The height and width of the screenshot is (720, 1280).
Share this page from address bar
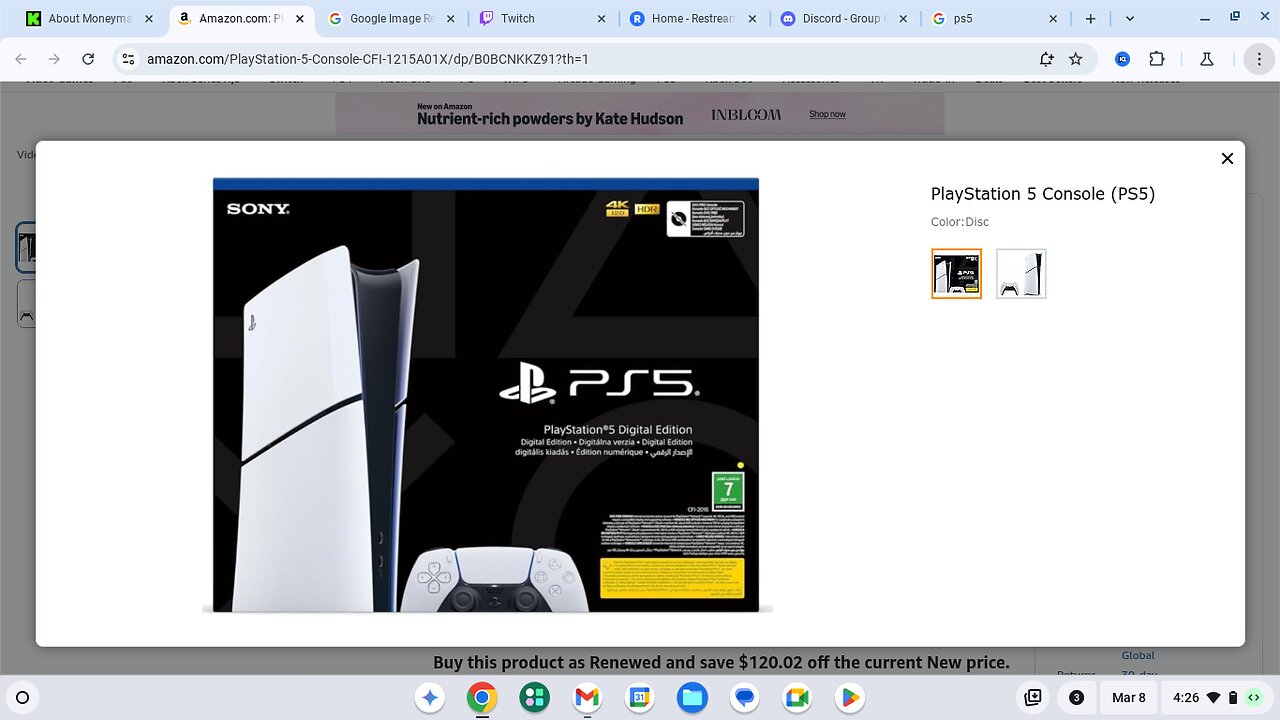coord(1046,59)
